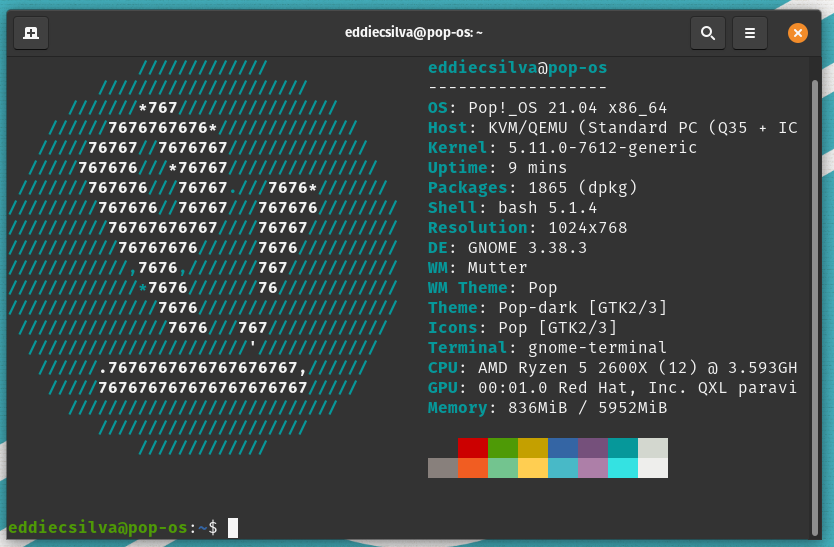
Task: Click the dark blue color block in the top row
Action: [563, 448]
